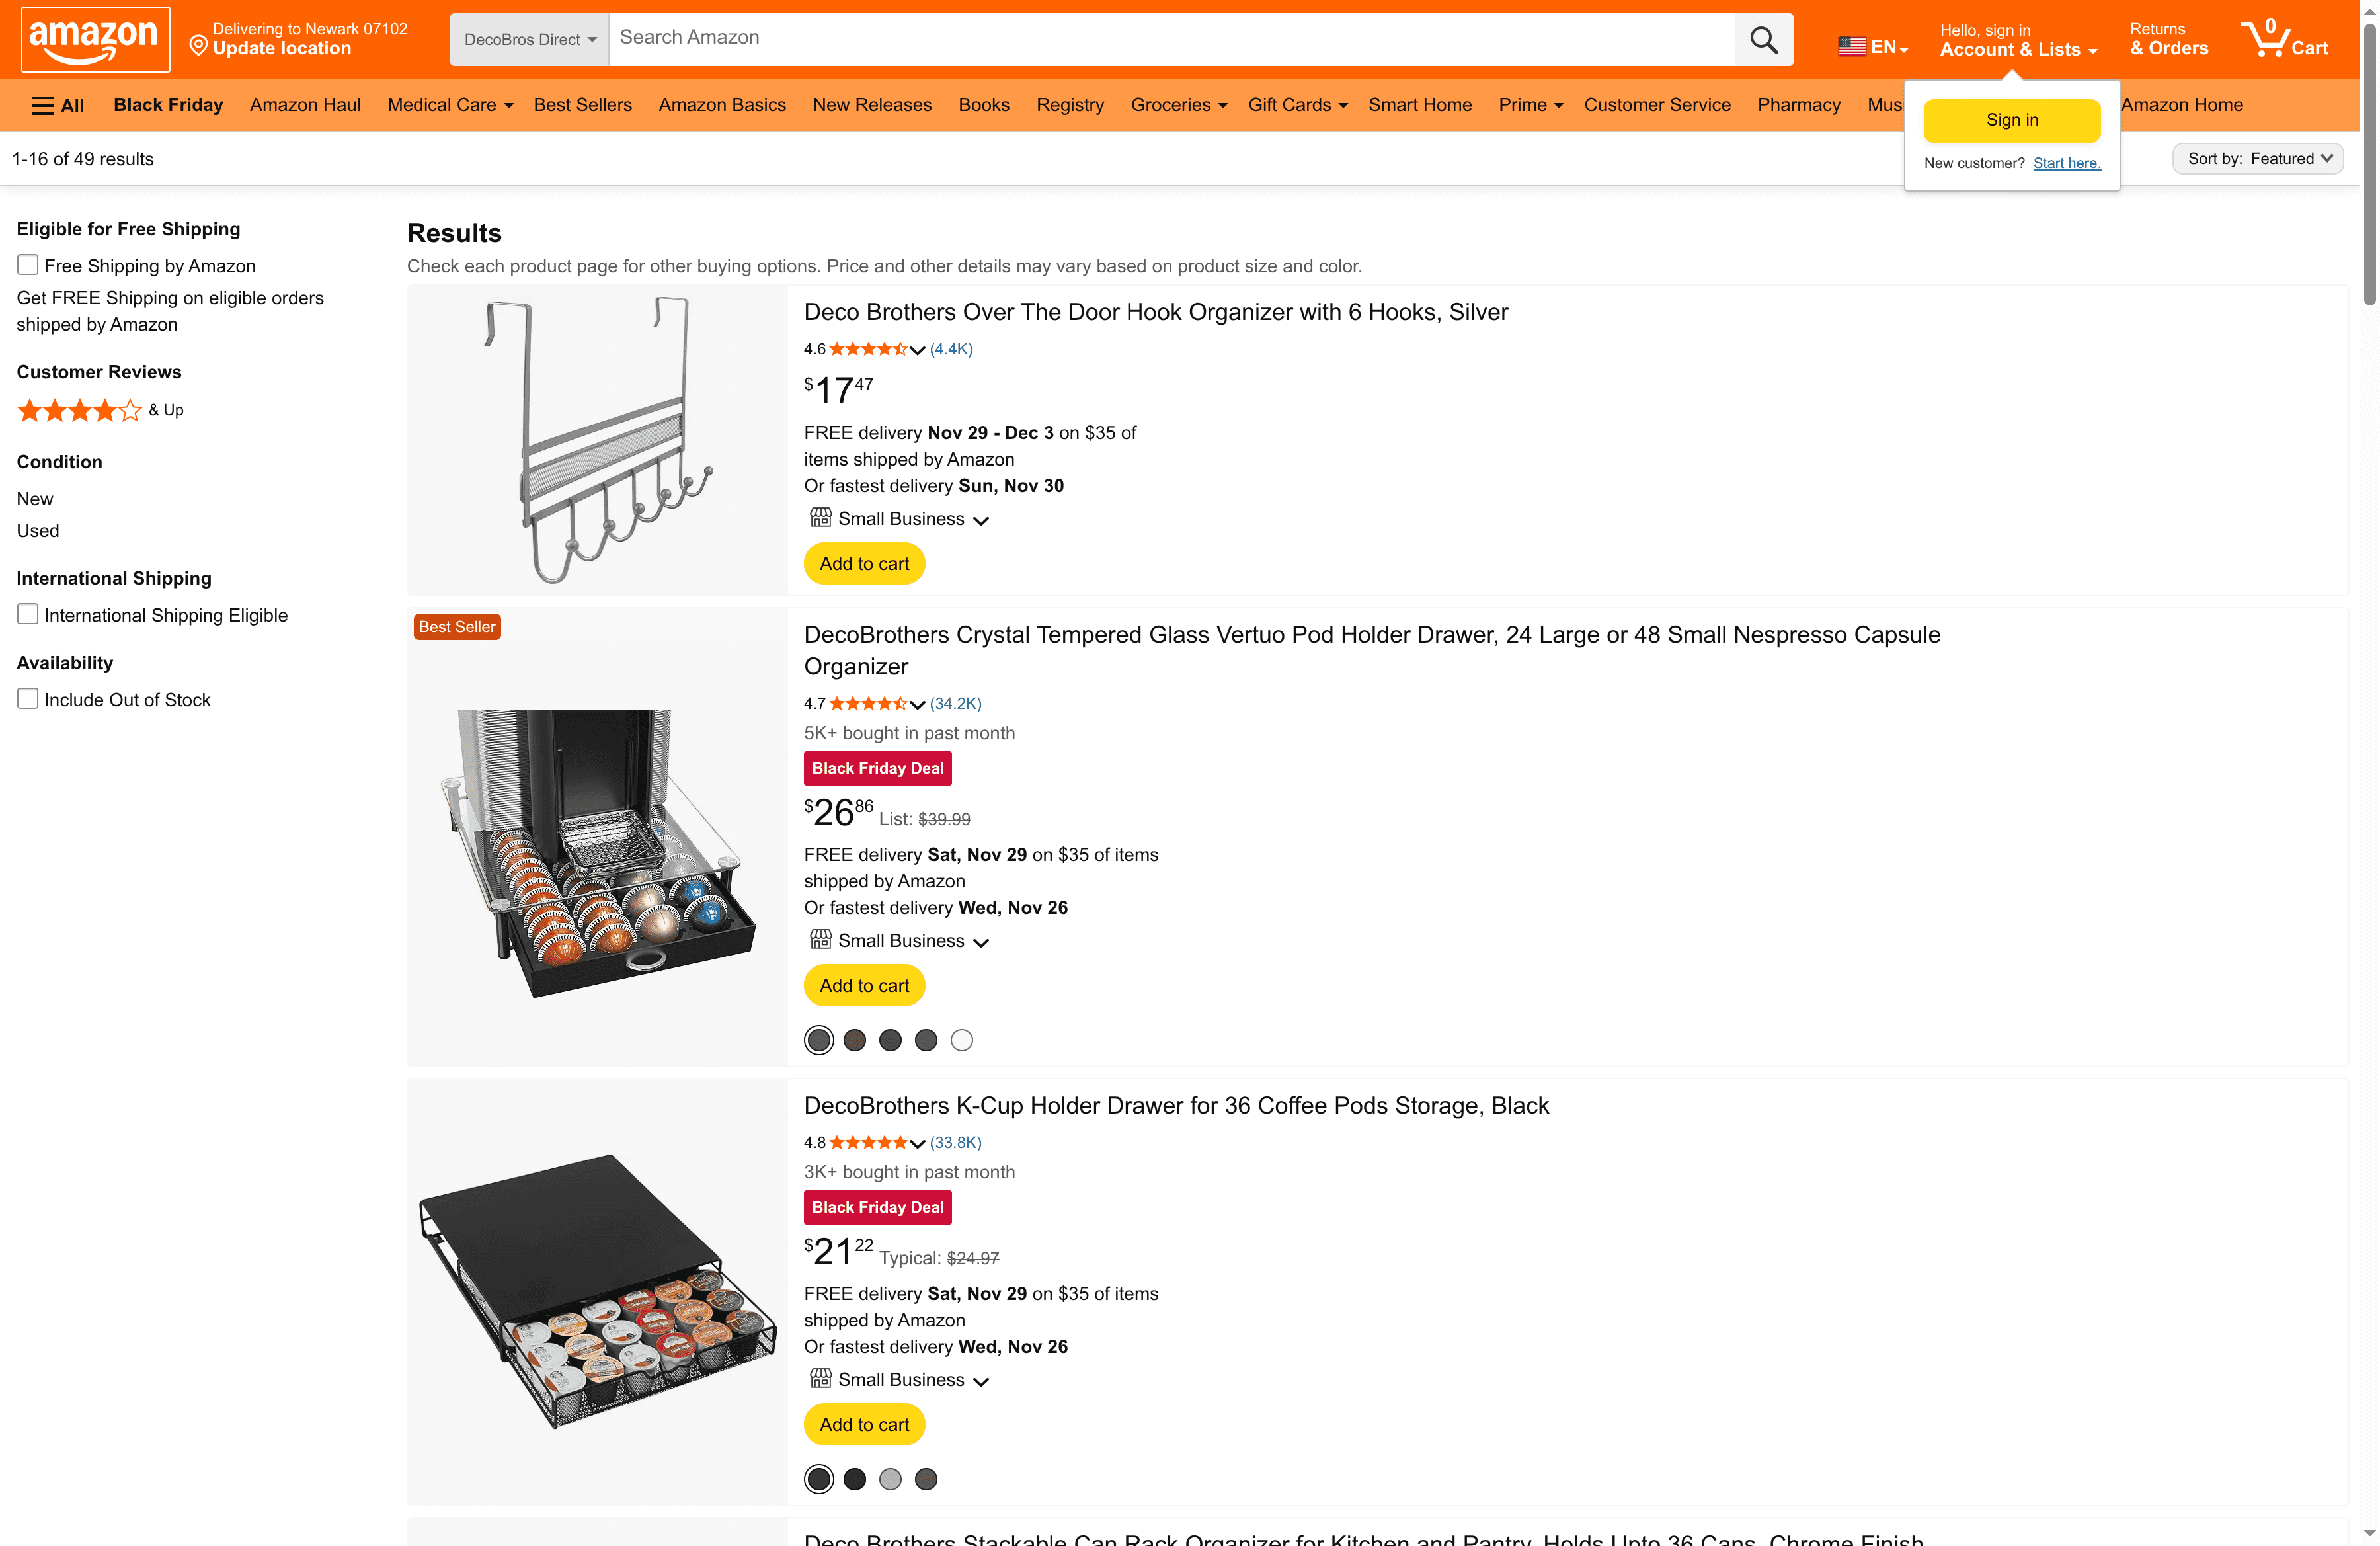Image resolution: width=2380 pixels, height=1546 pixels.
Task: Click the search magnifying glass icon
Action: coord(1763,39)
